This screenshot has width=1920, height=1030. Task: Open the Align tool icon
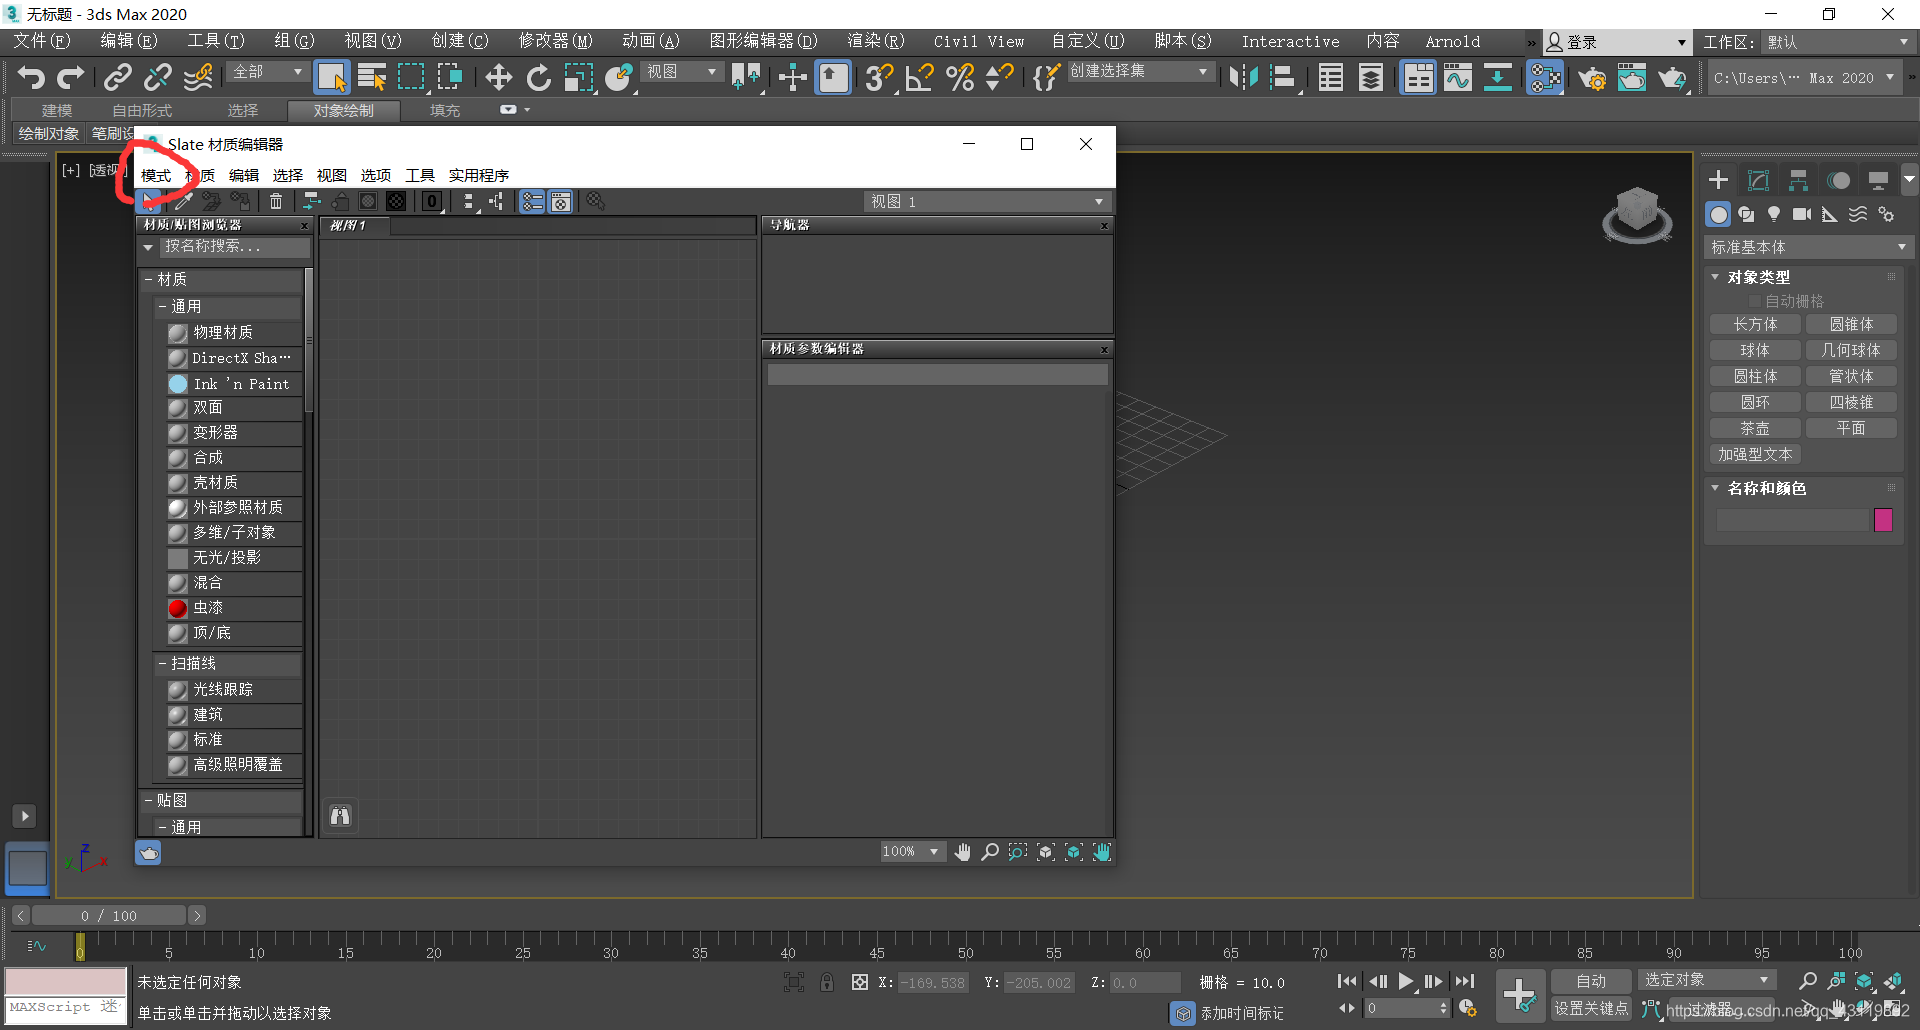point(1283,77)
